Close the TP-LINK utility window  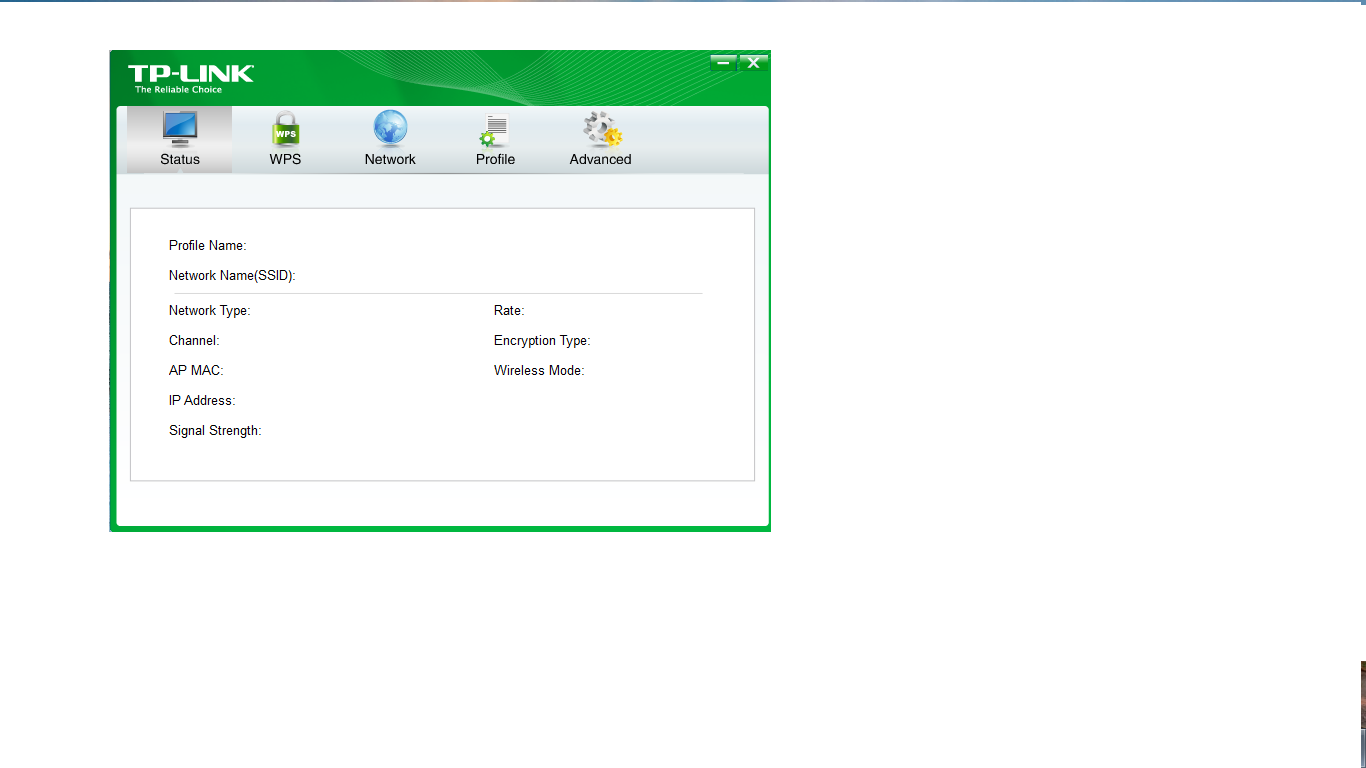[753, 63]
